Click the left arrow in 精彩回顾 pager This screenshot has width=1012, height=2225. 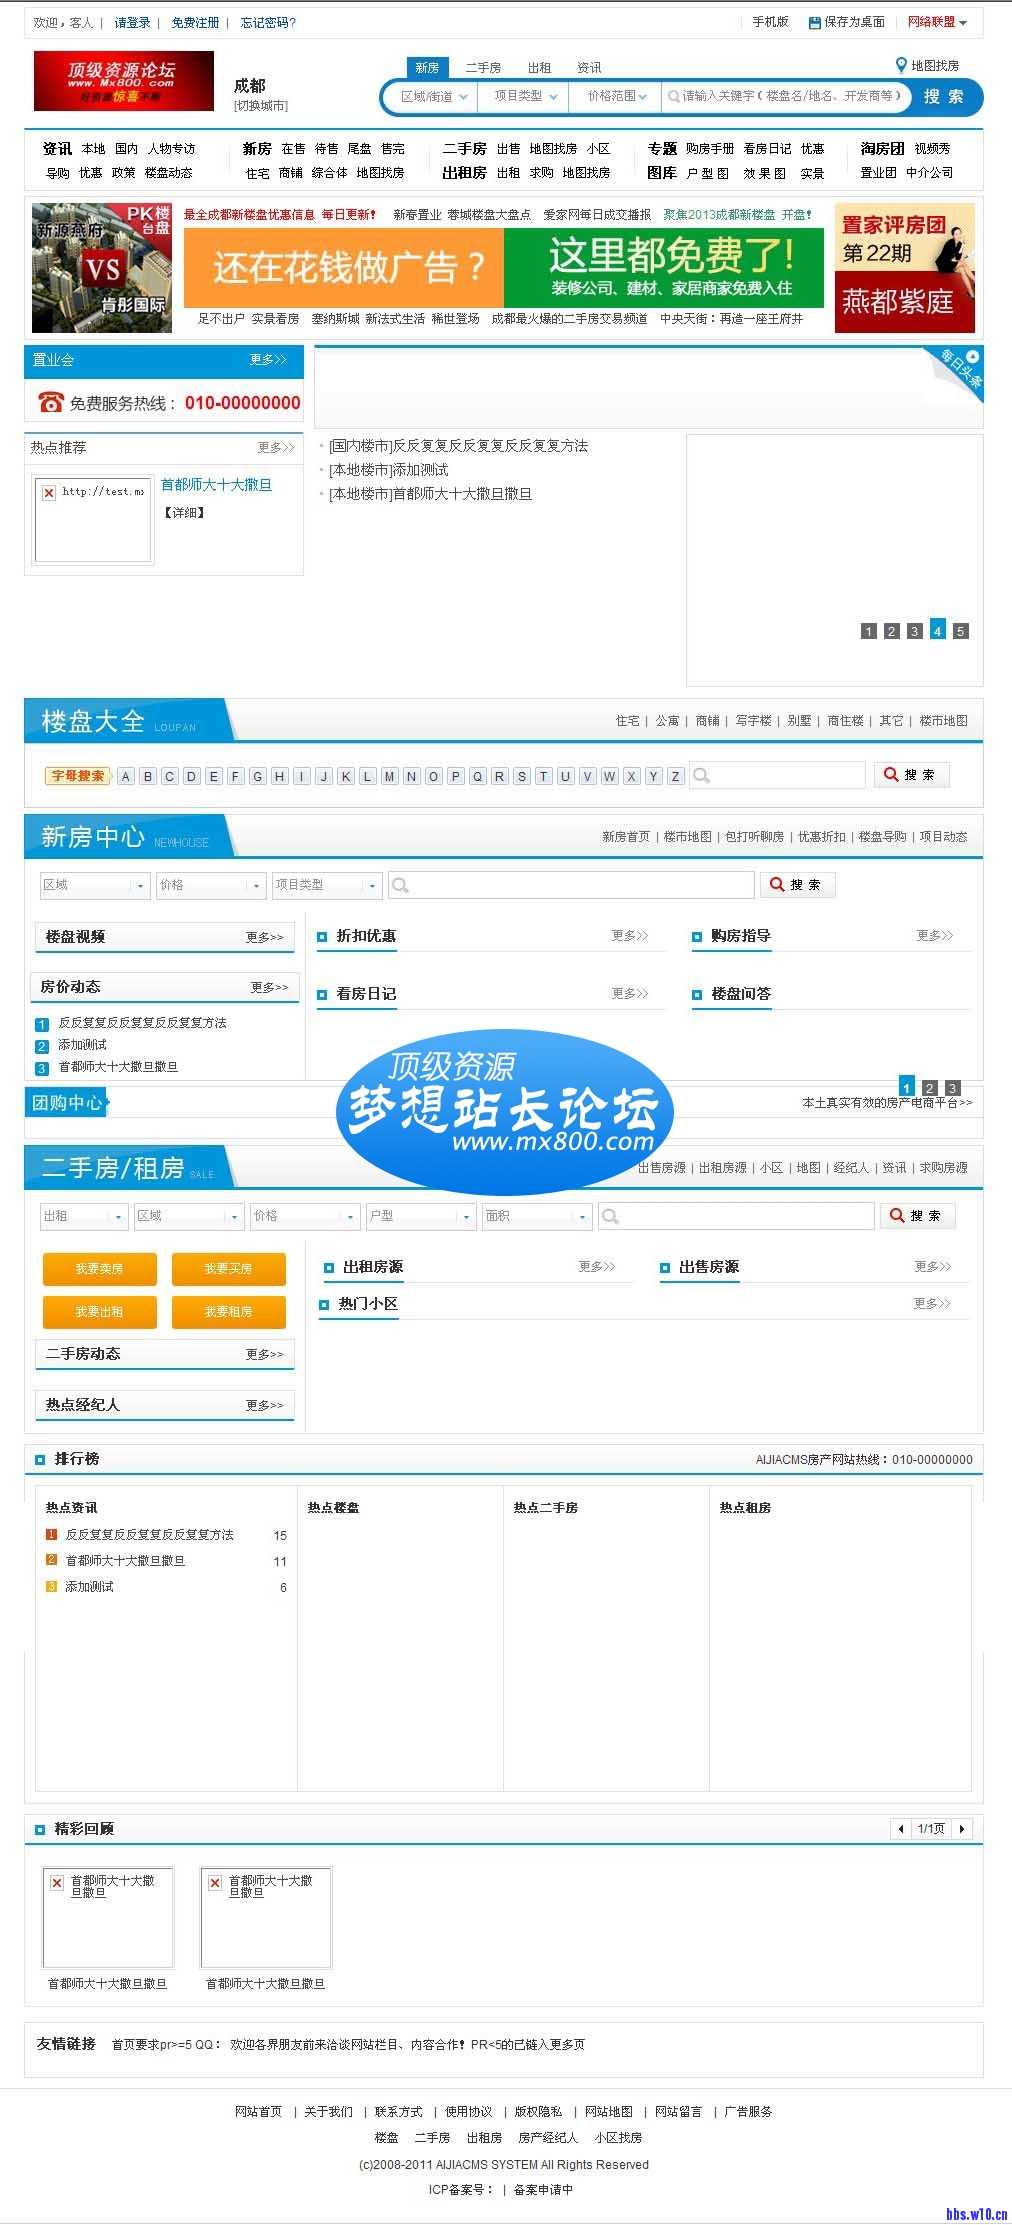(901, 1829)
